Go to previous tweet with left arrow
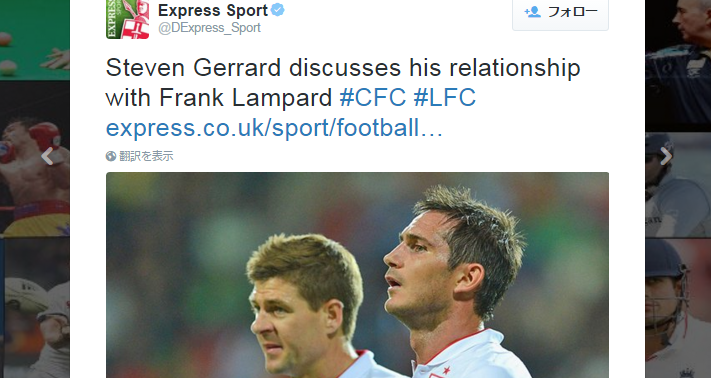The image size is (711, 378). pyautogui.click(x=47, y=156)
